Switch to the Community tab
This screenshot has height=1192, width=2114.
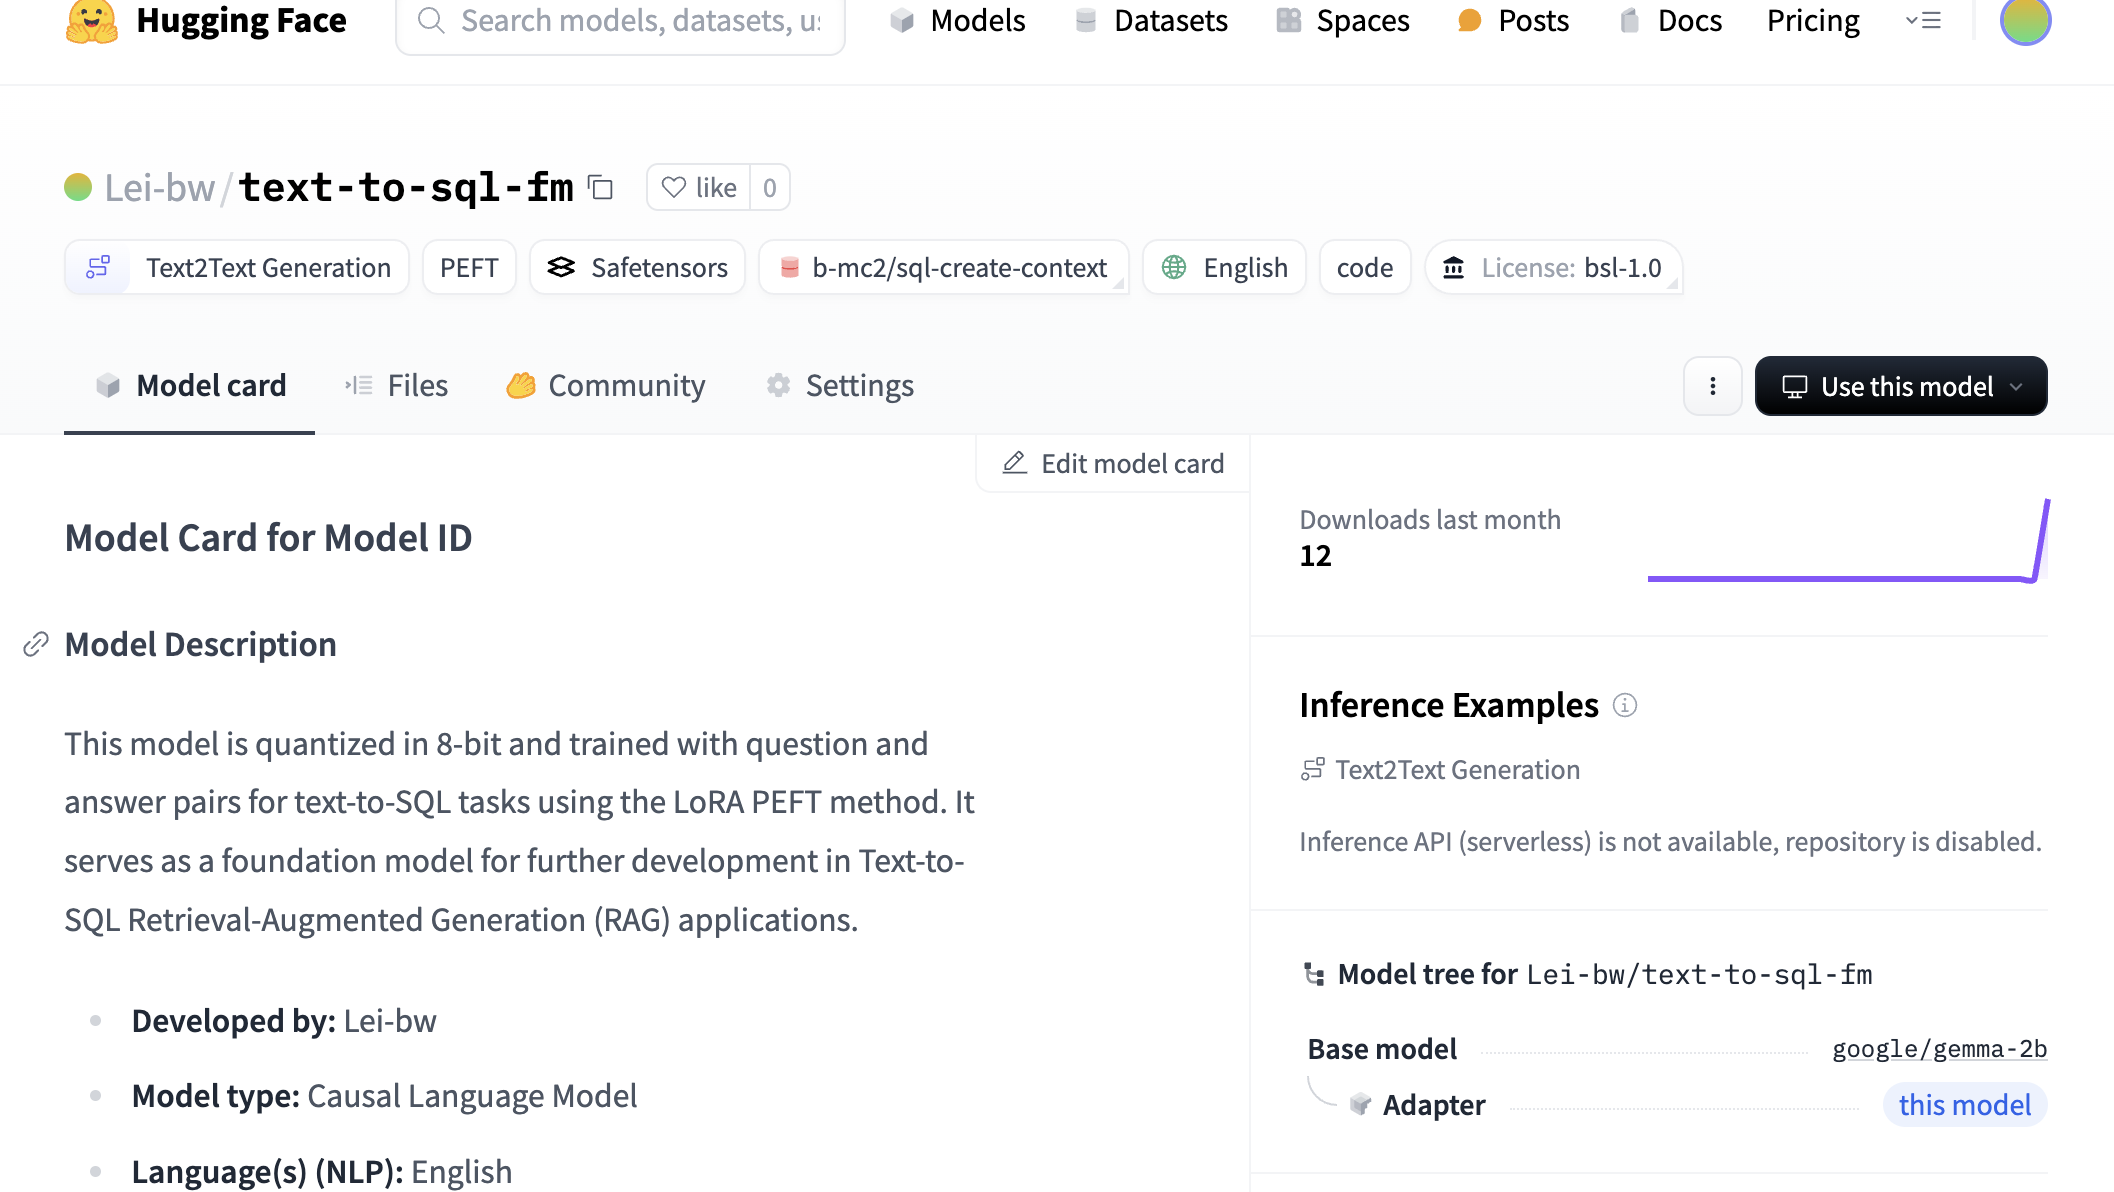(x=606, y=386)
